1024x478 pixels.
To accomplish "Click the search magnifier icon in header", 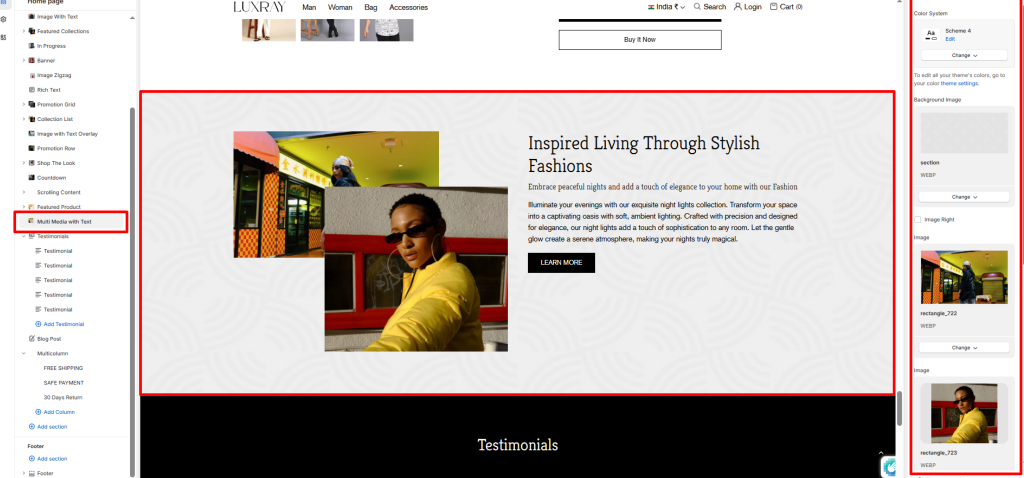I will 697,7.
